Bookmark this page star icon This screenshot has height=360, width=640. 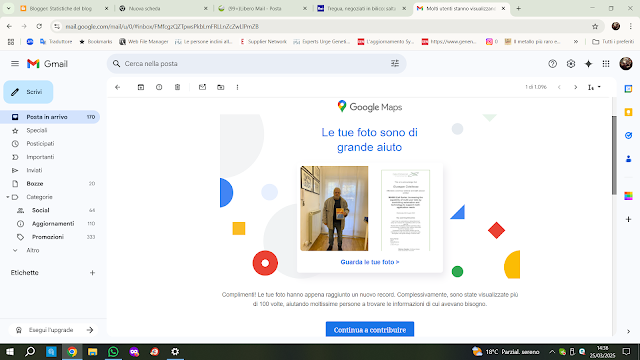click(595, 26)
